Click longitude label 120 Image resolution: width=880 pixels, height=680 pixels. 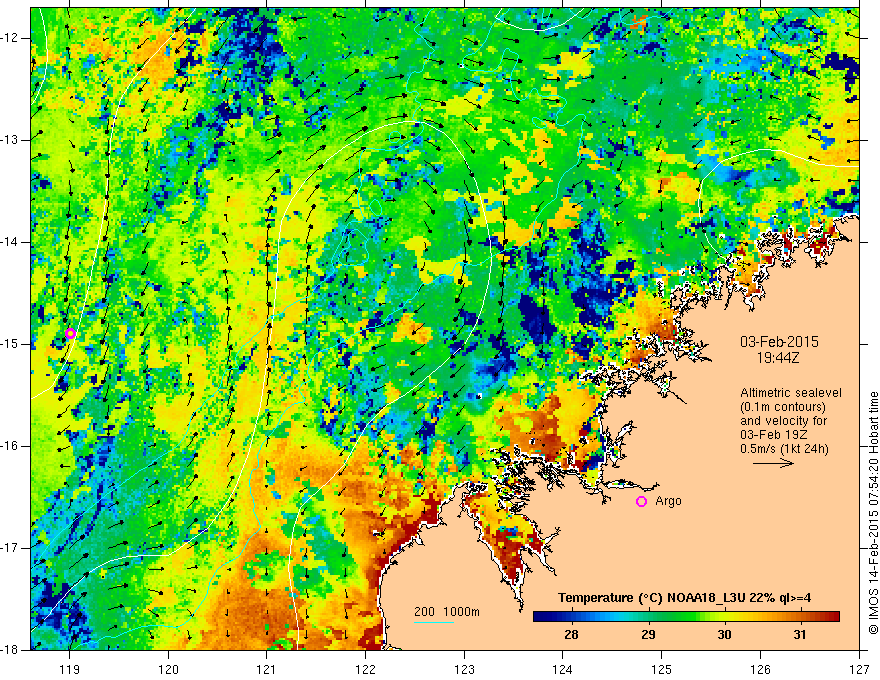[168, 669]
